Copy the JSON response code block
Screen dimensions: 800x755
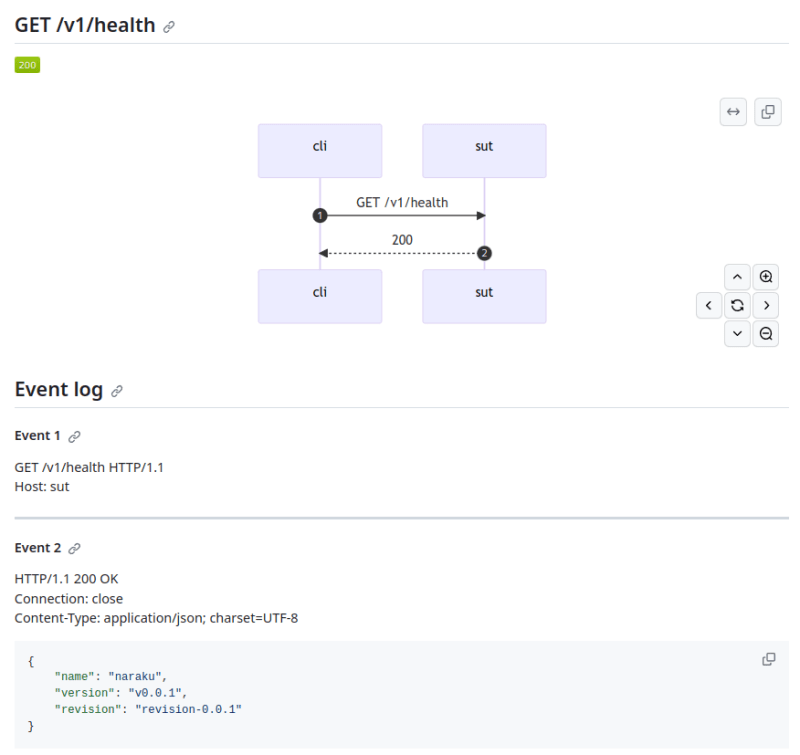768,660
